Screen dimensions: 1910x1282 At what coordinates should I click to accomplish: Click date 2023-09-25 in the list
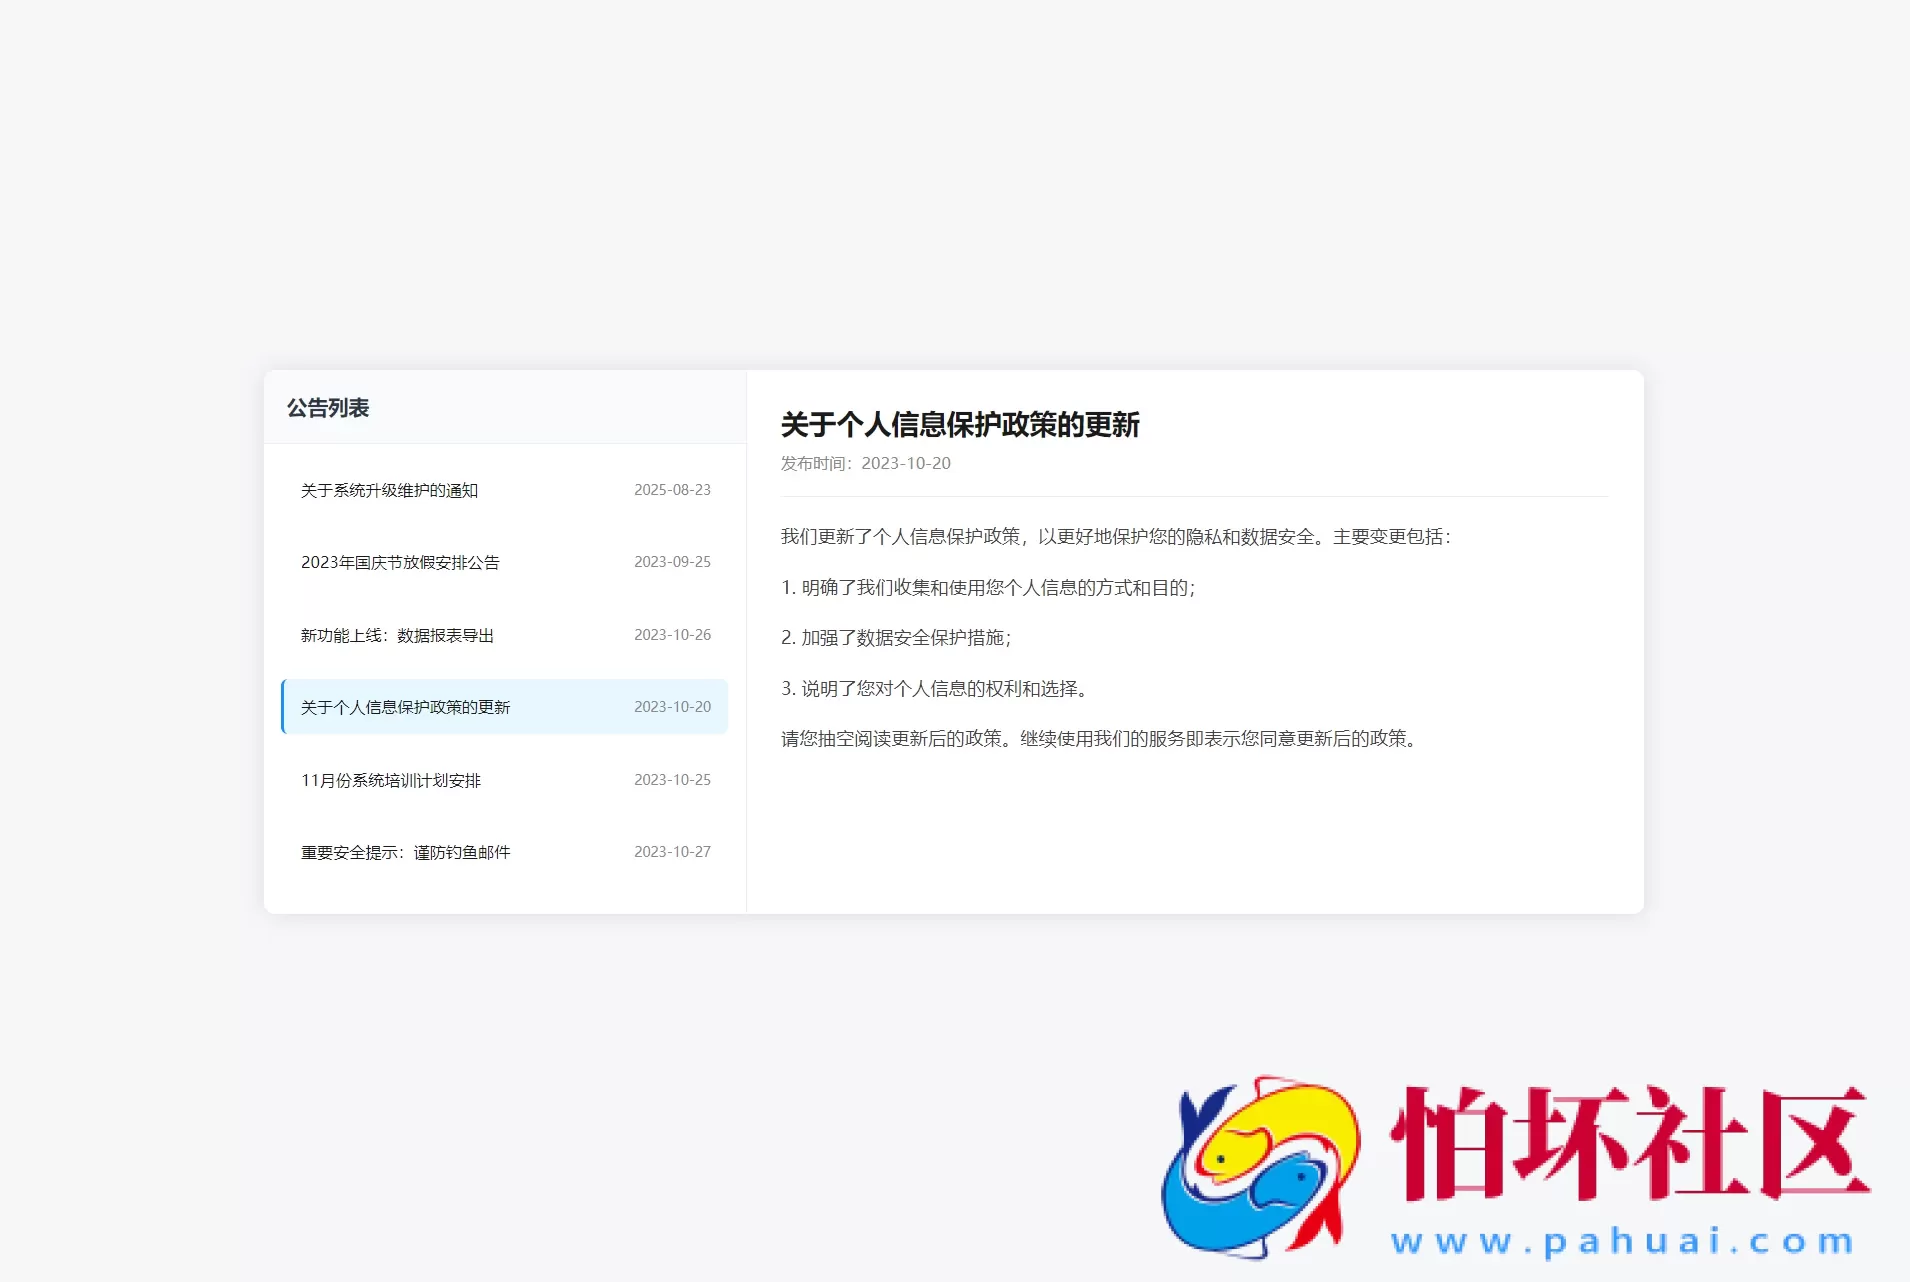672,562
